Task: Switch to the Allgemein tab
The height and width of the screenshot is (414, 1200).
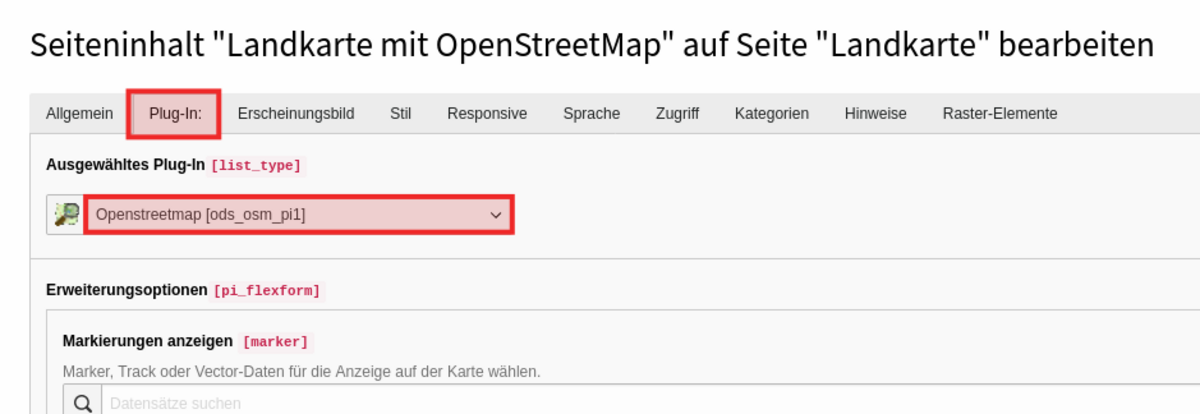Action: (x=79, y=114)
